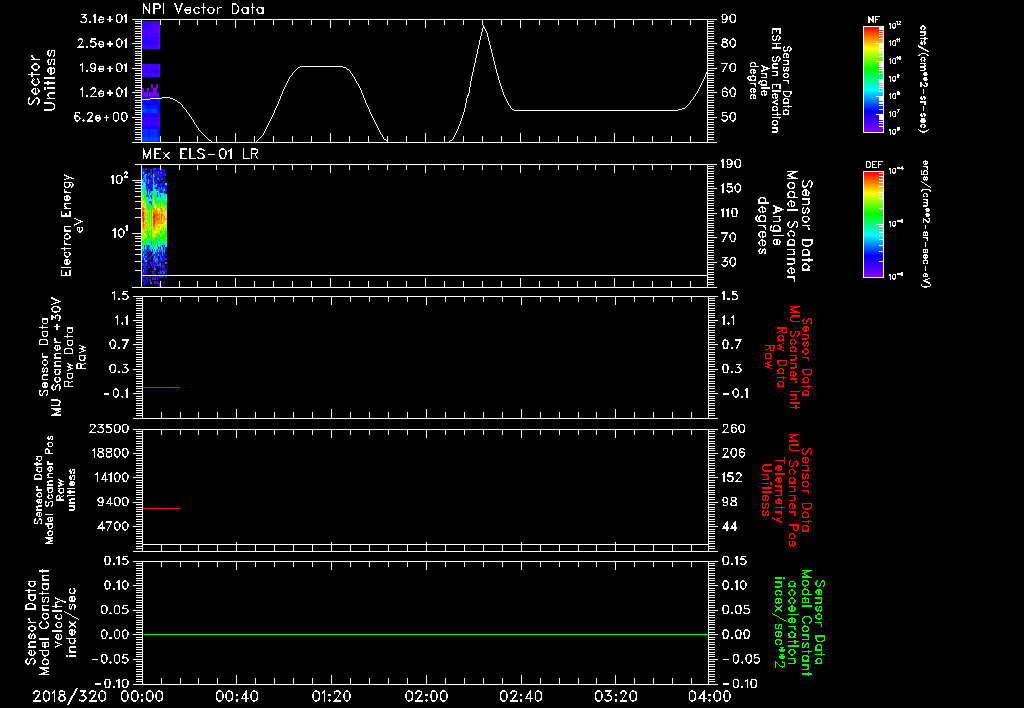Viewport: 1024px width, 708px height.
Task: Click the 18800 scanner position tick value
Action: tap(108, 453)
